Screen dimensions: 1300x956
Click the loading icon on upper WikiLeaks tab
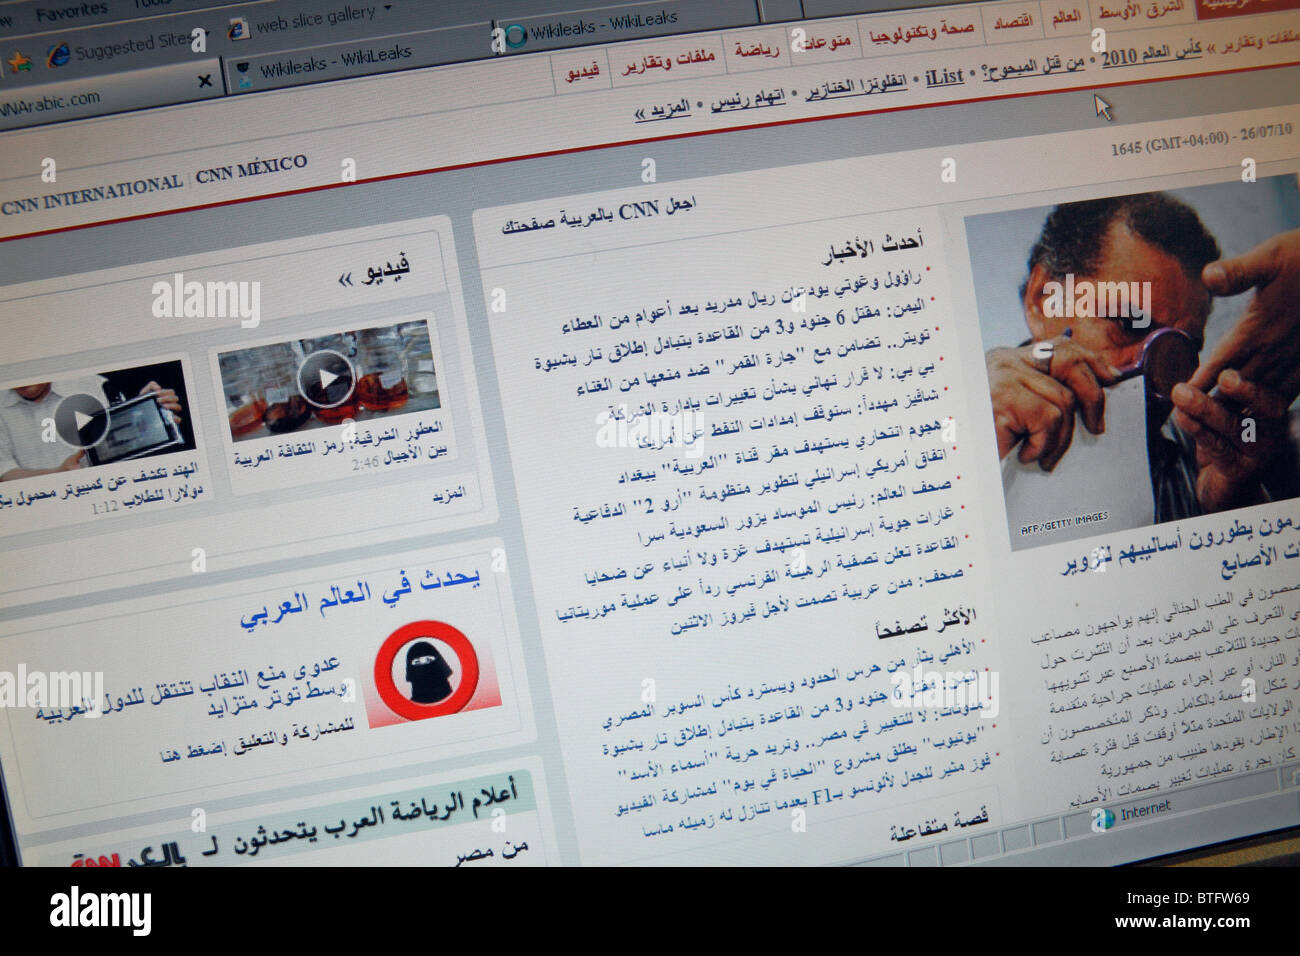pos(515,36)
